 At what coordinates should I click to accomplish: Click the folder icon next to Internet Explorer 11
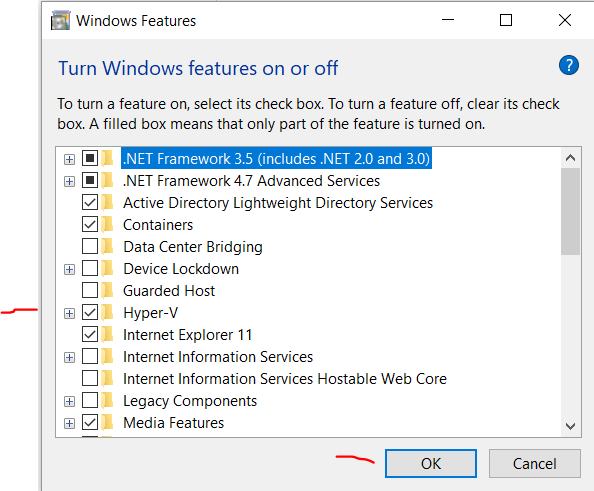coord(108,335)
